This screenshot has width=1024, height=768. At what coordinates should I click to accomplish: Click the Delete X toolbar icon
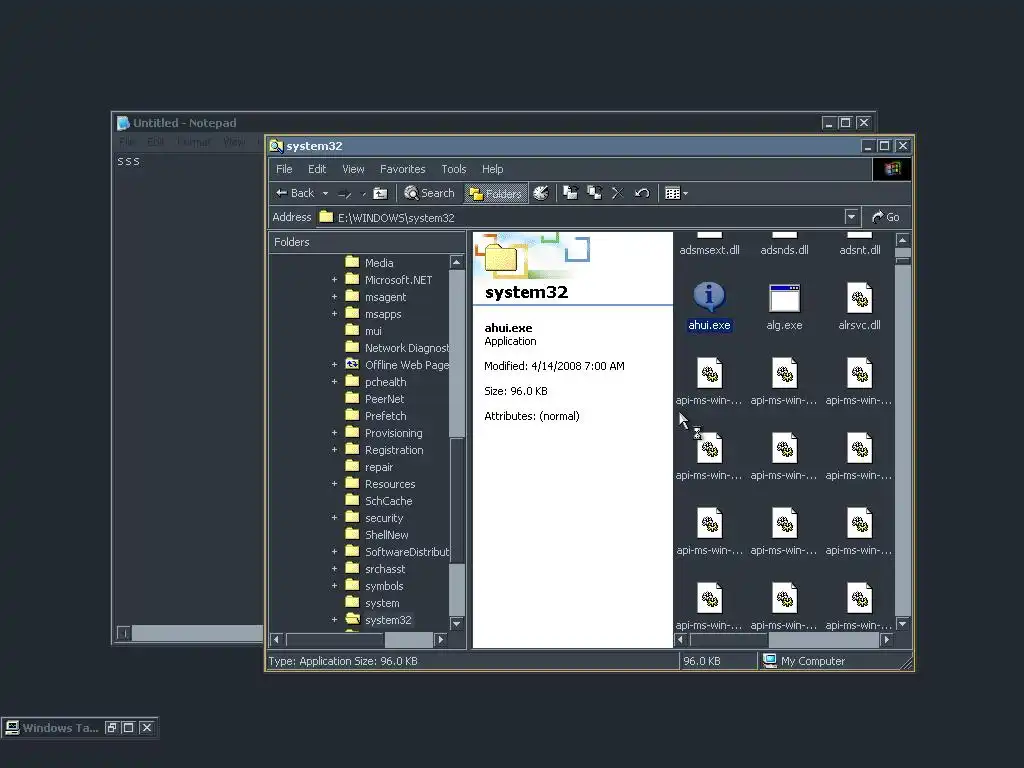618,193
